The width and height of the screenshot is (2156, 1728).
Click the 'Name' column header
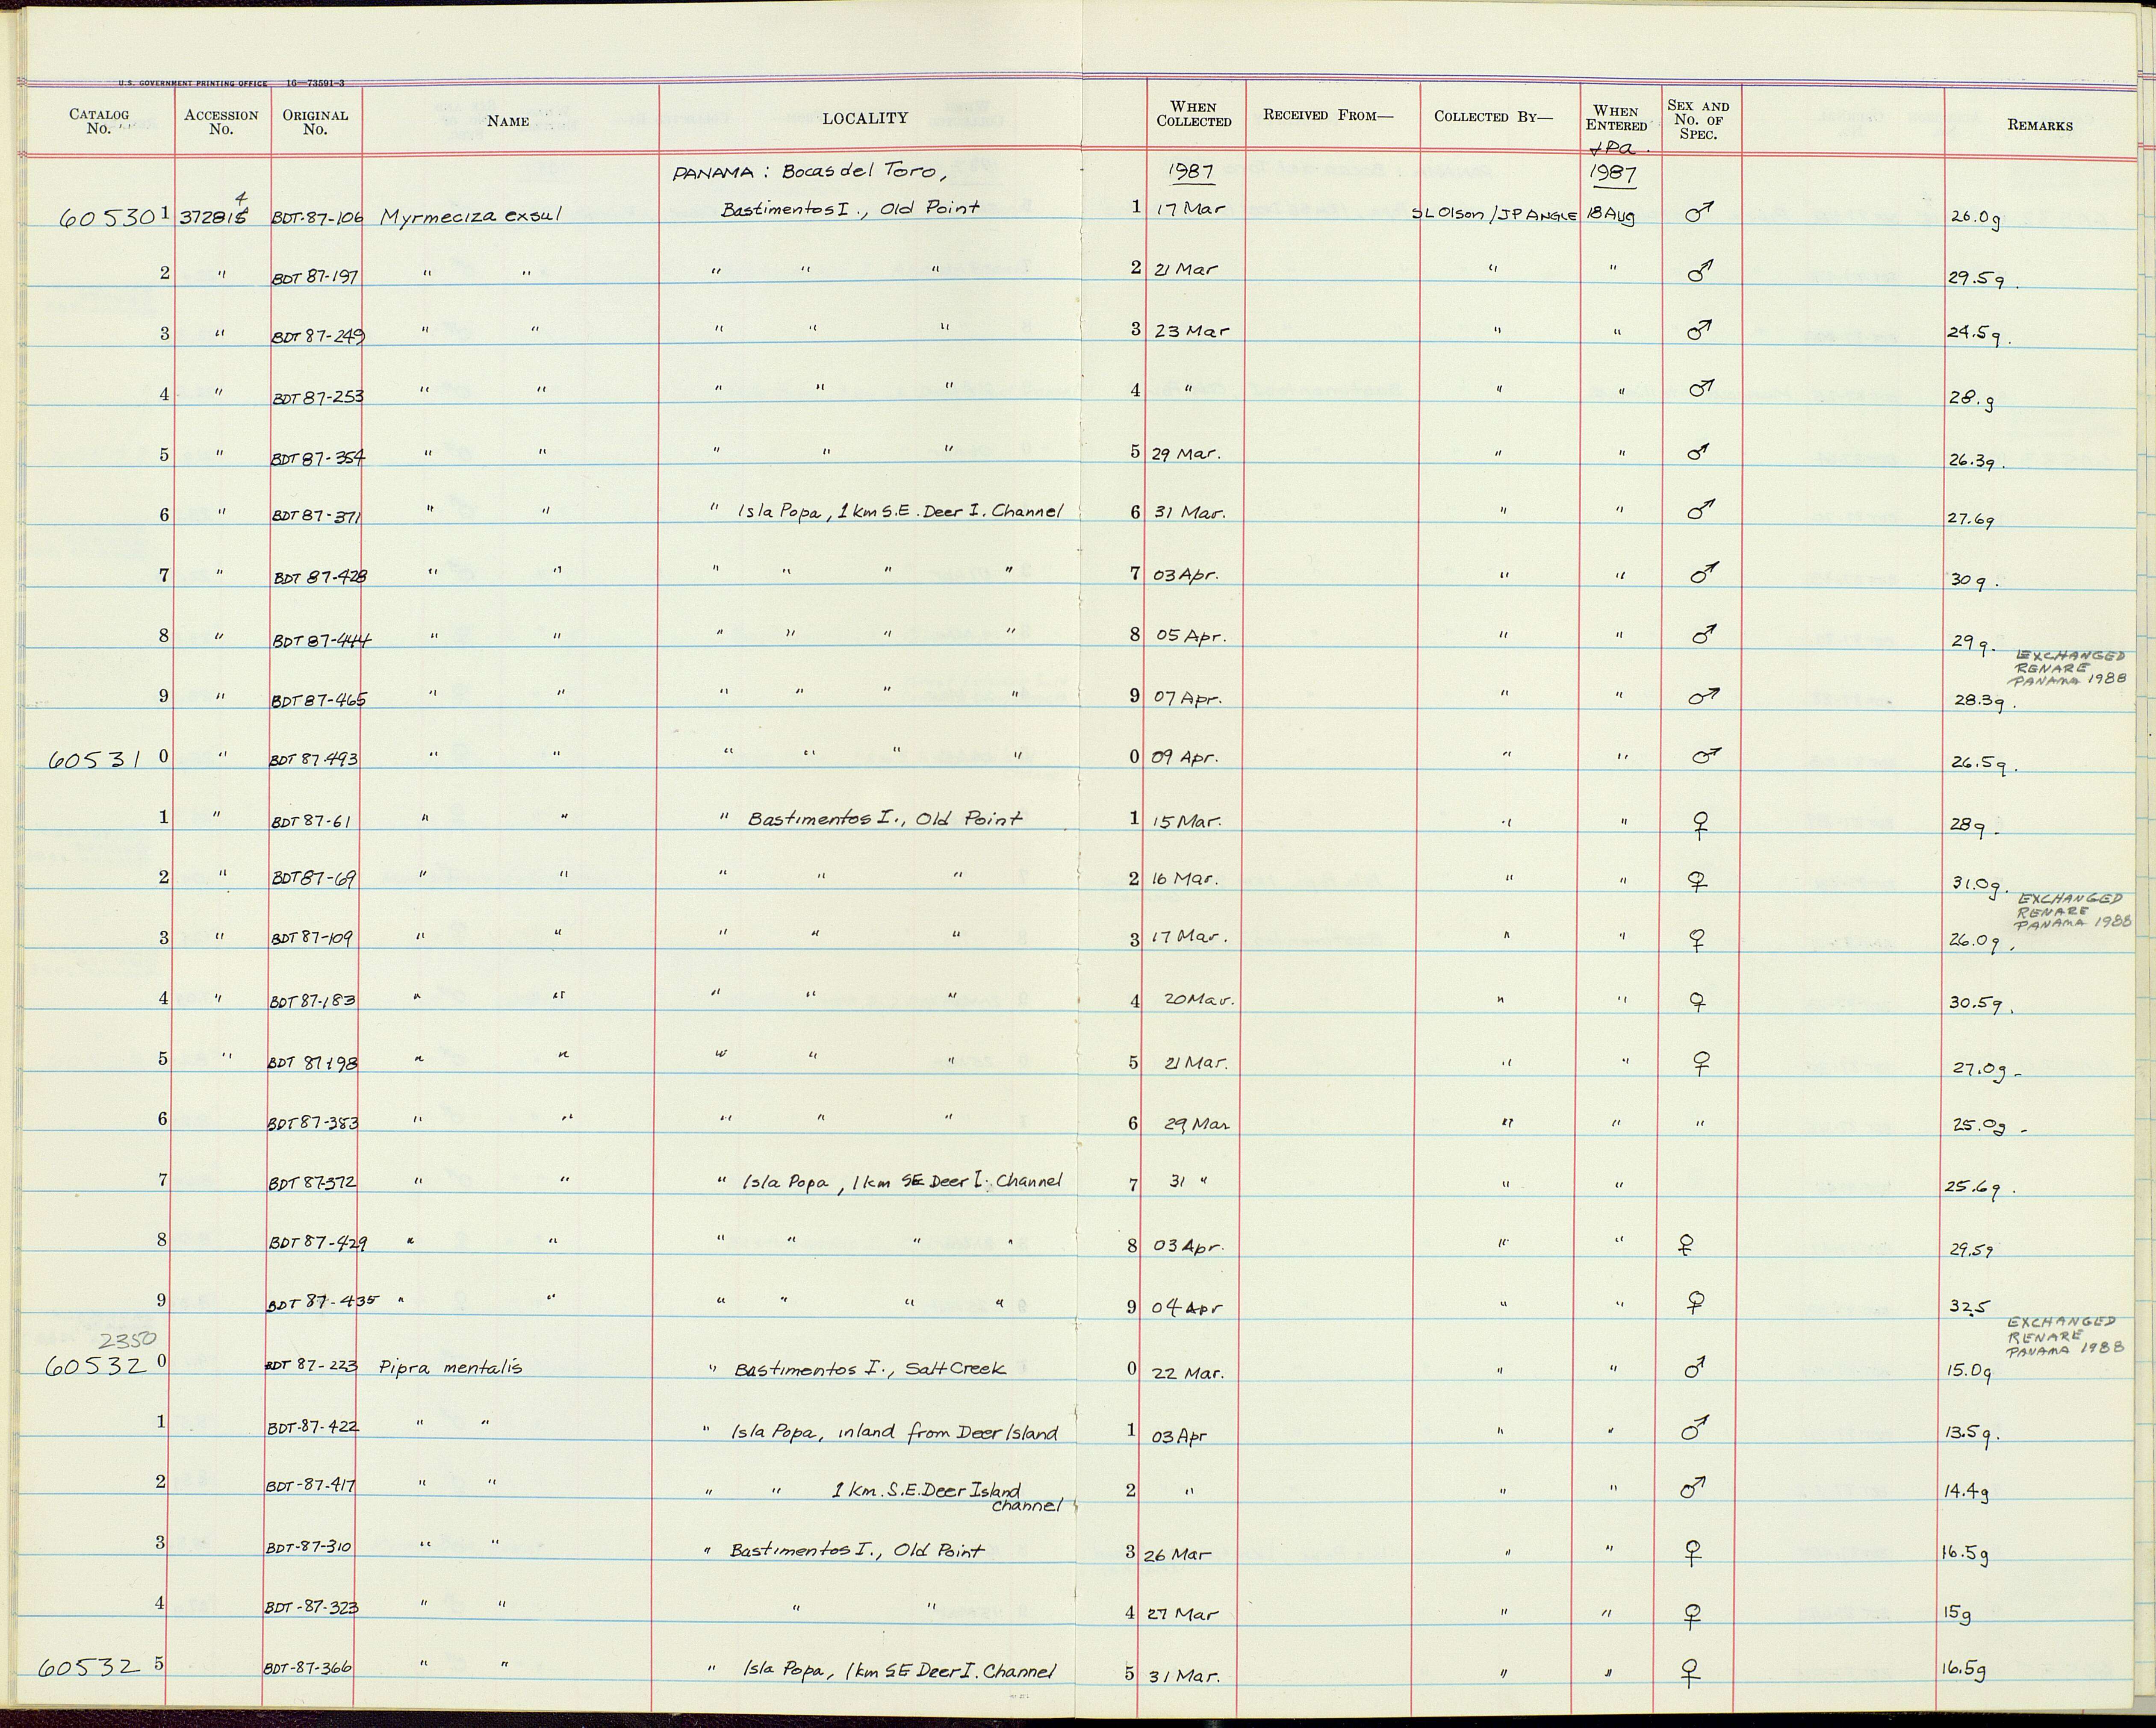[508, 121]
